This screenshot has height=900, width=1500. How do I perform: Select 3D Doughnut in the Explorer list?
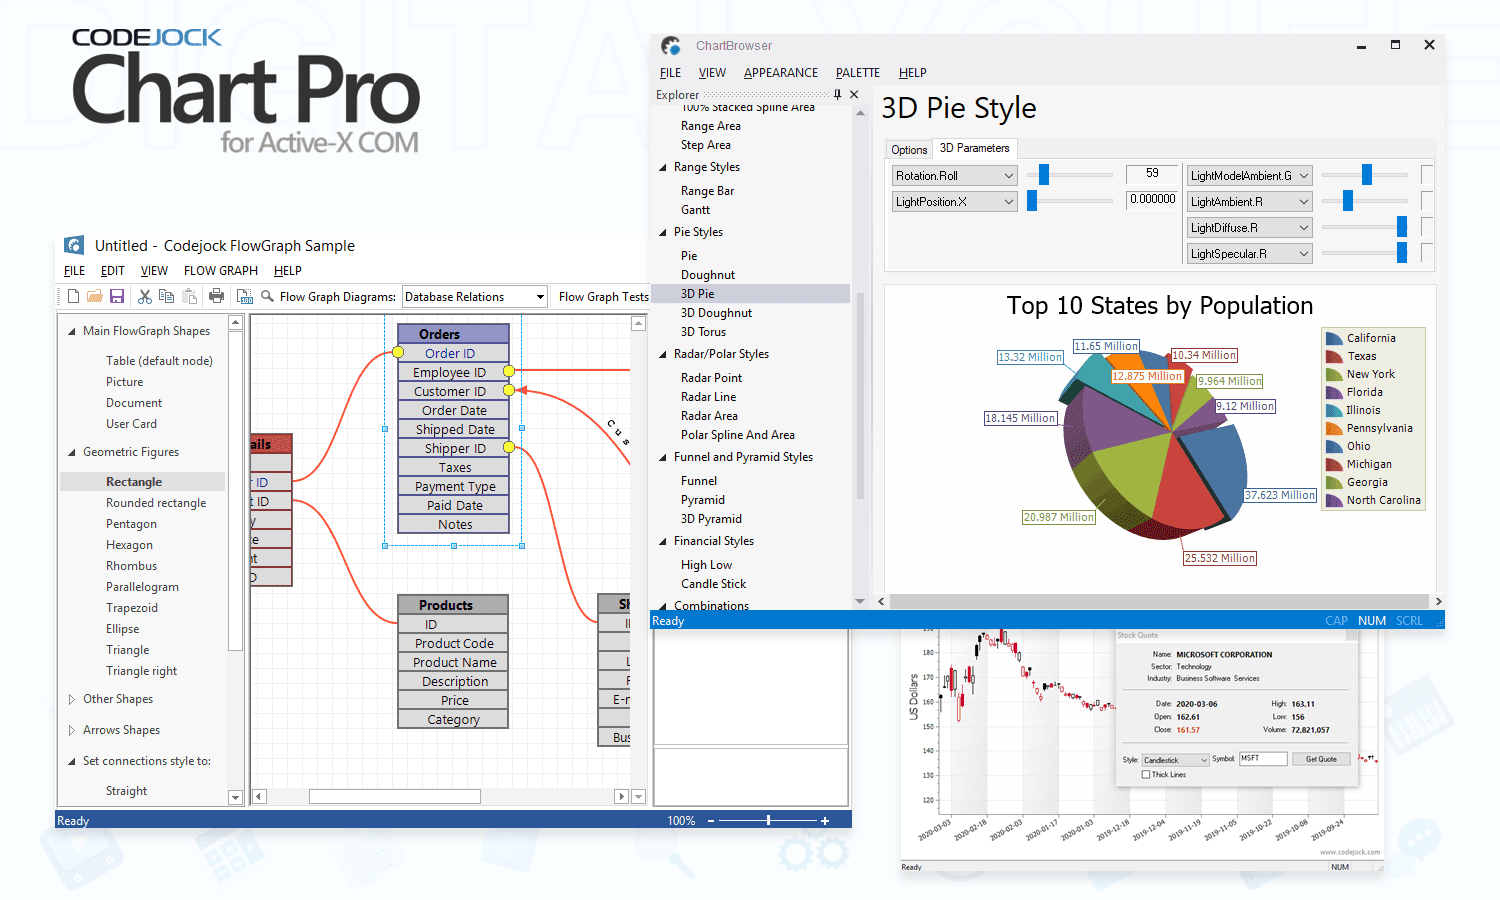click(x=716, y=313)
